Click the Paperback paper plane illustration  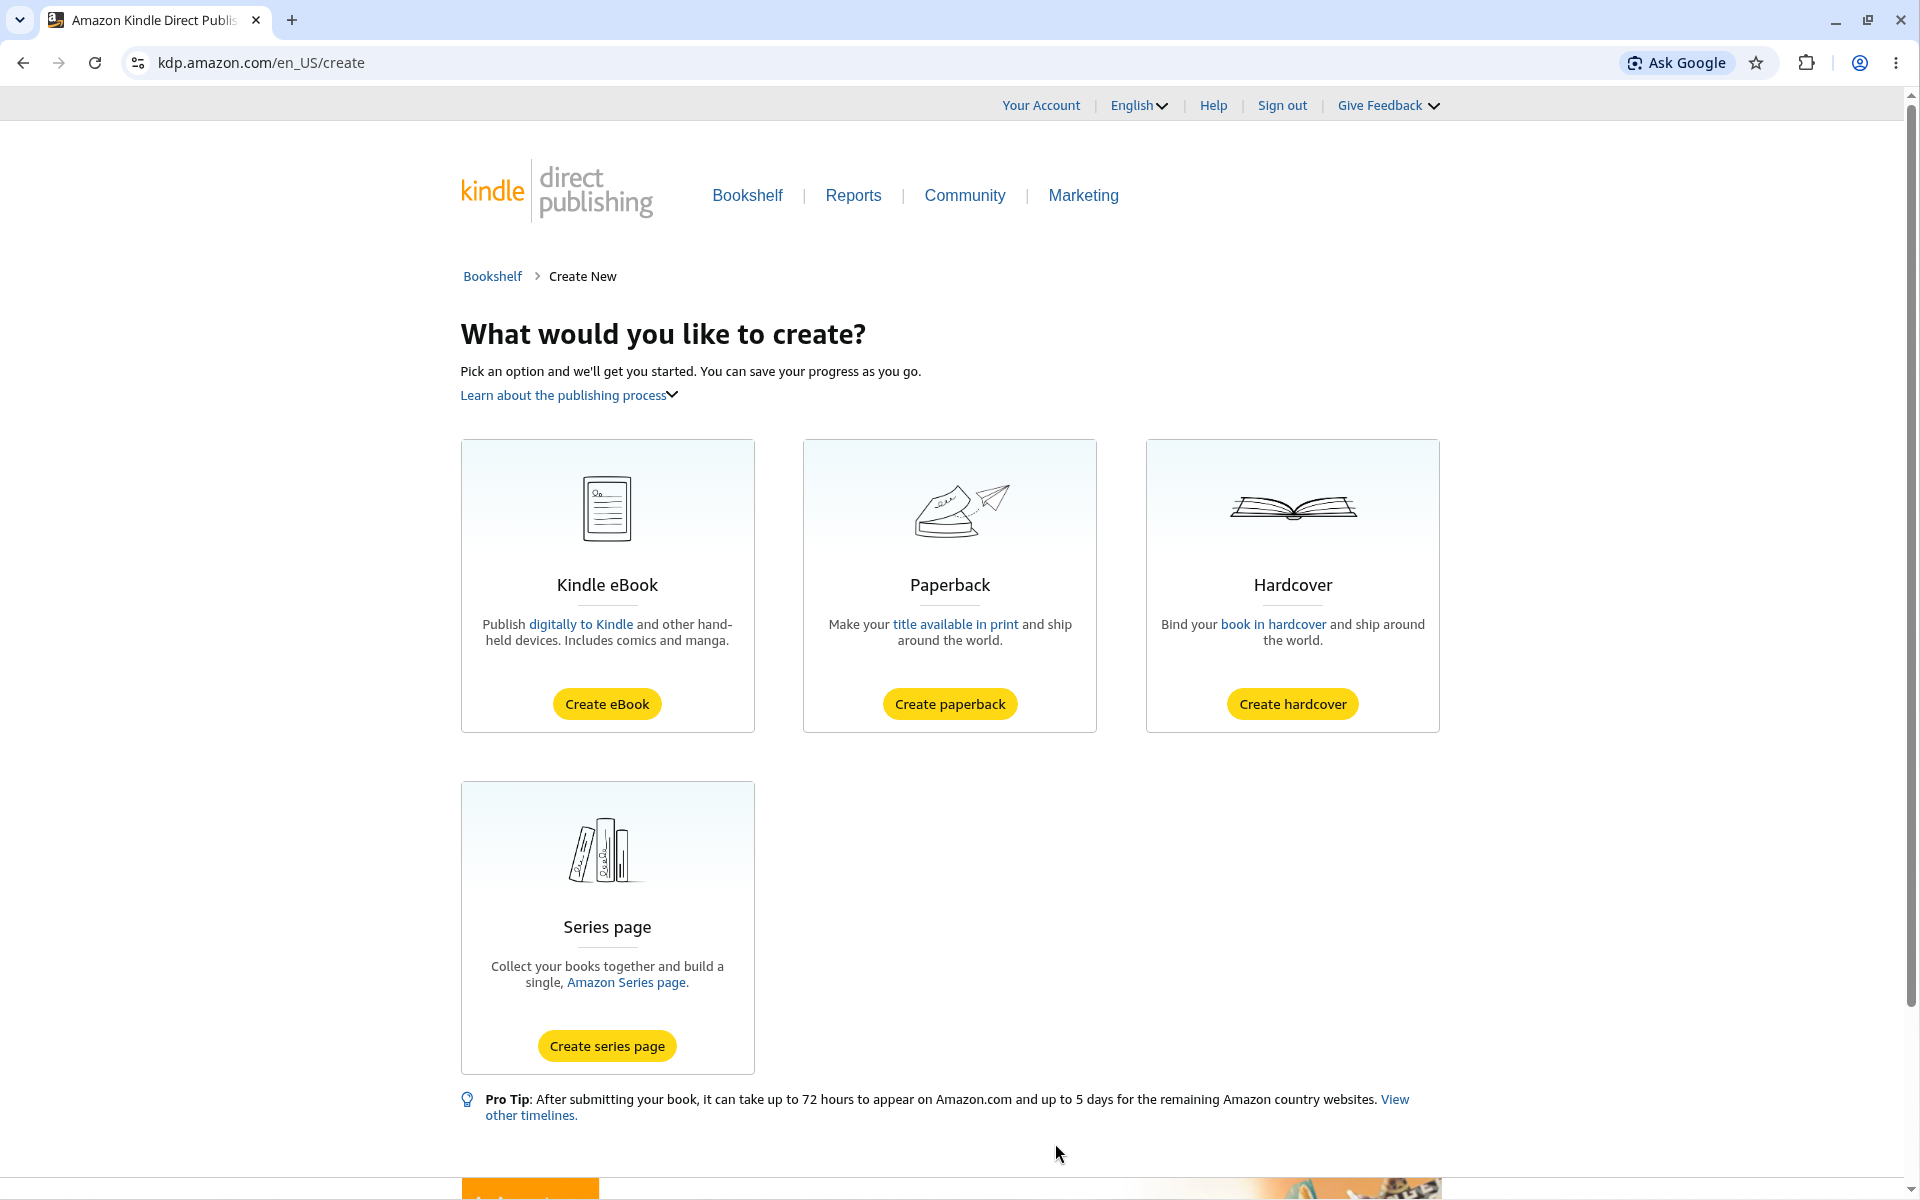coord(961,510)
